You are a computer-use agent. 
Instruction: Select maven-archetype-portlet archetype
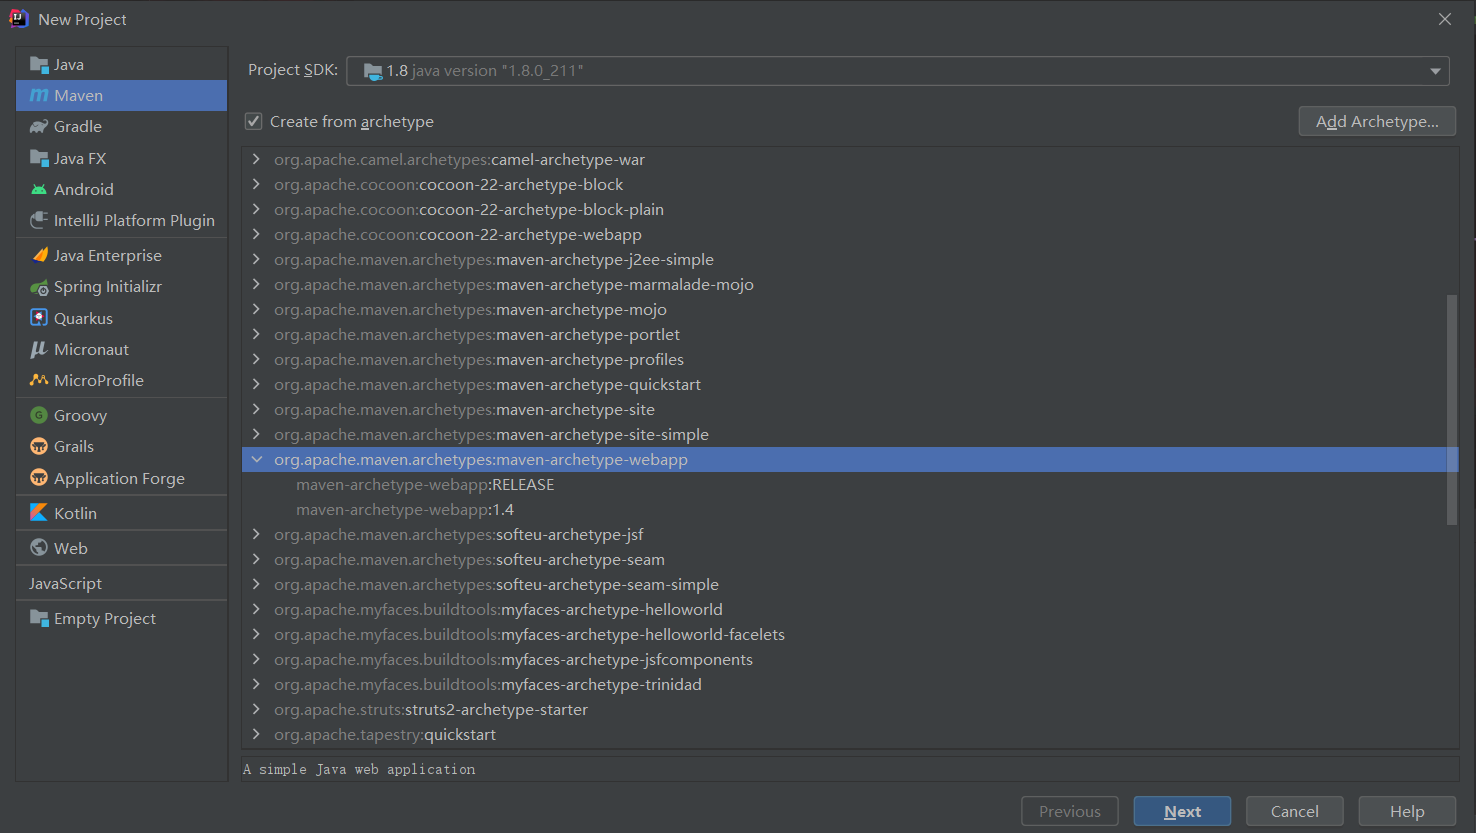(477, 335)
